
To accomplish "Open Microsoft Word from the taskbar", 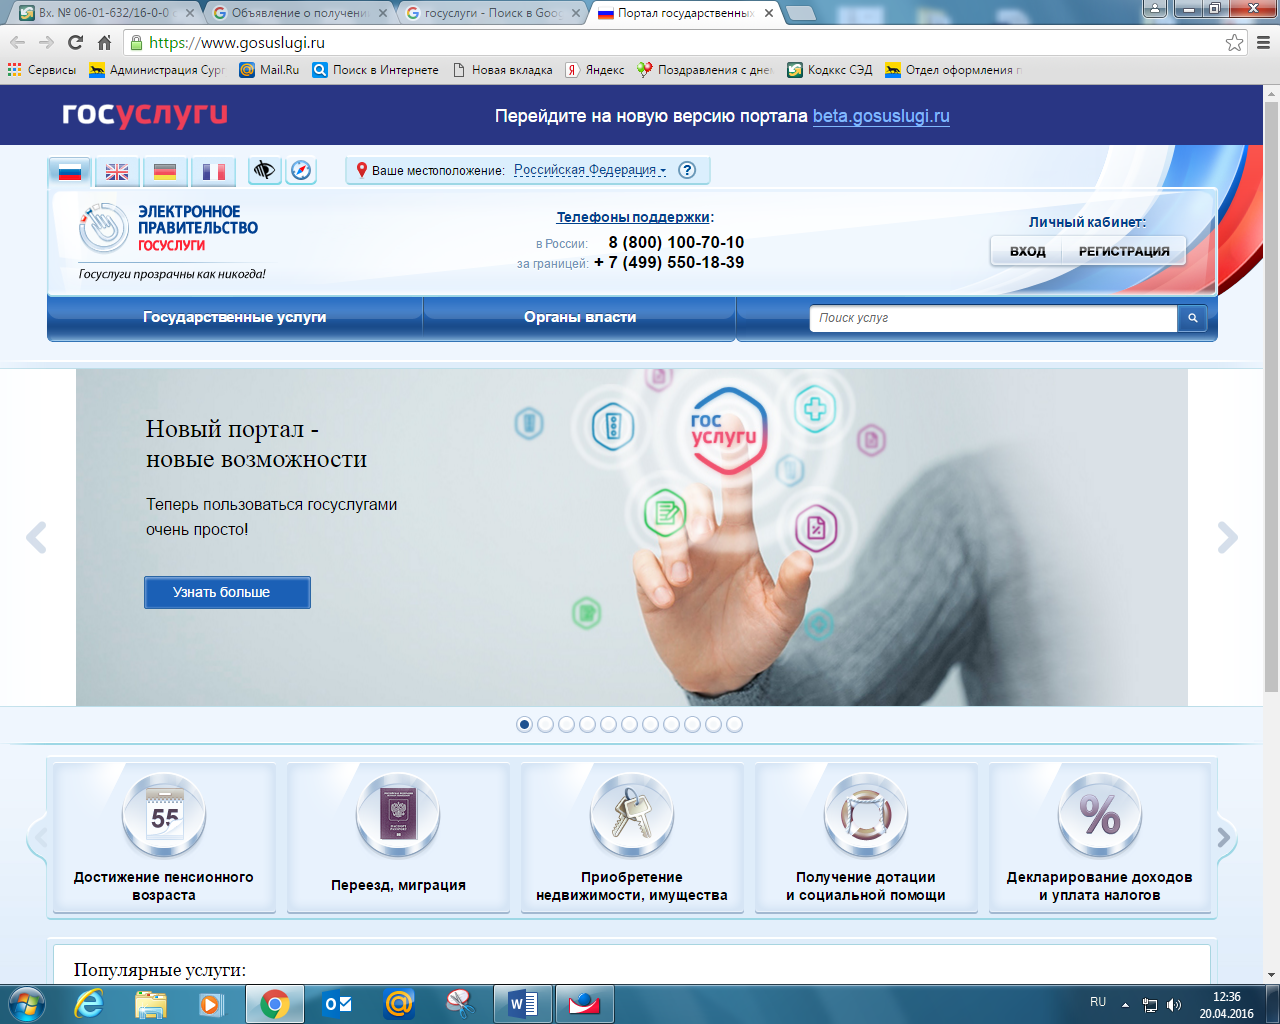I will point(523,1004).
